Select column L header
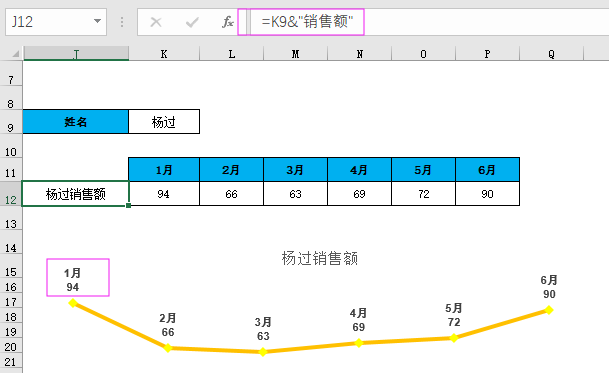The image size is (609, 373). 231,54
